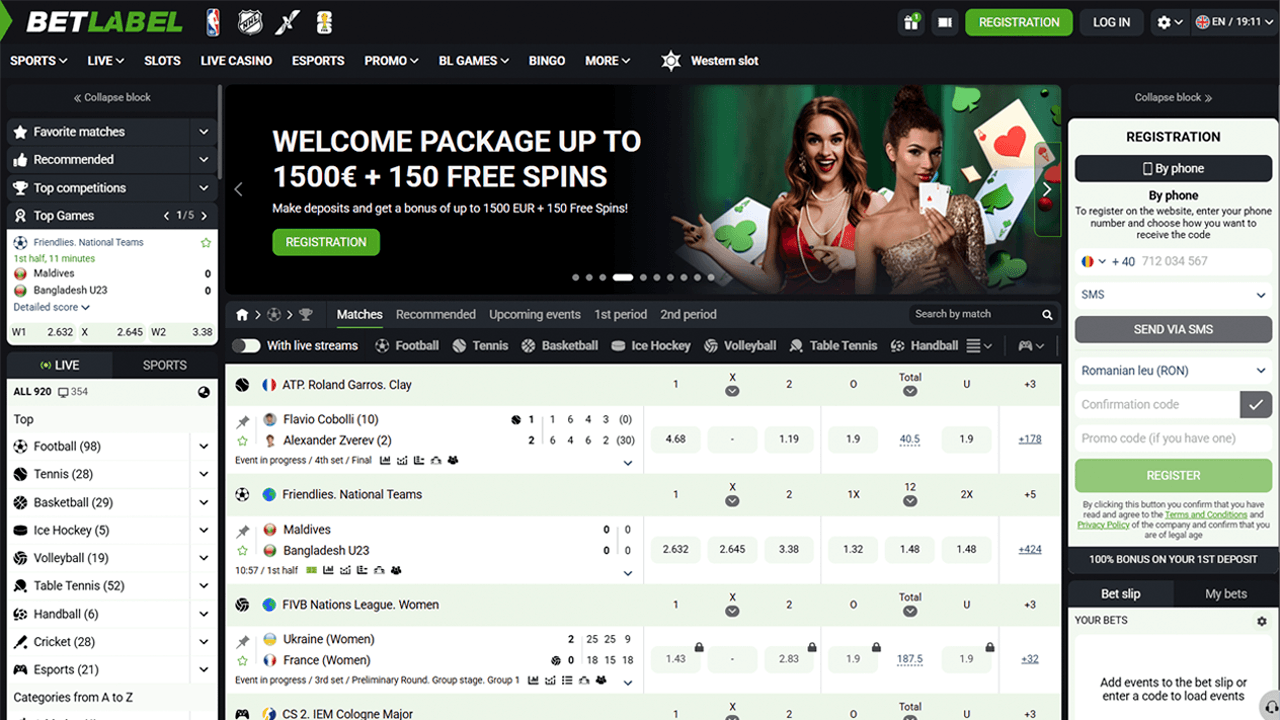Open the settings gear in header
The width and height of the screenshot is (1280, 720).
pyautogui.click(x=1169, y=22)
